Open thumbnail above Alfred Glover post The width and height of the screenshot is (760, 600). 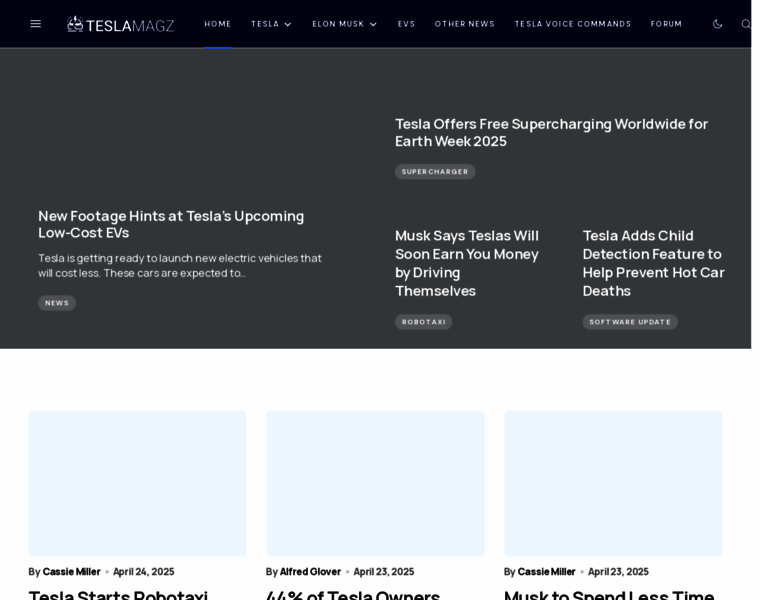click(x=375, y=483)
